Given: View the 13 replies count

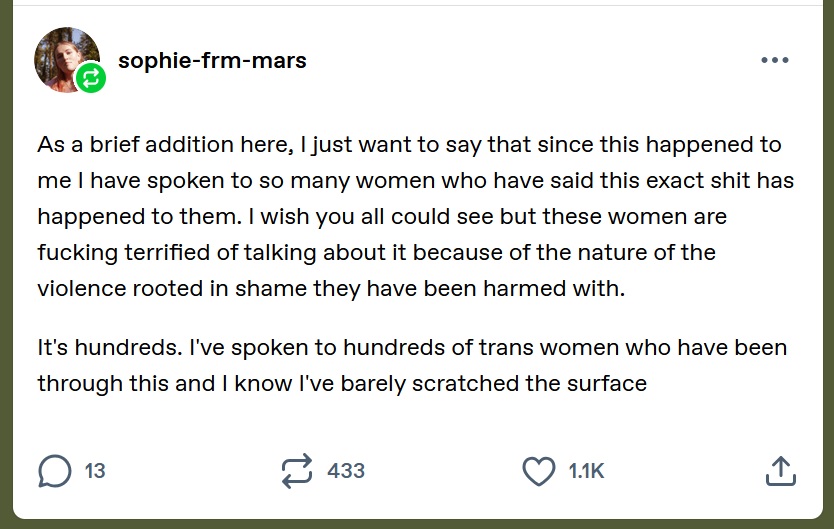Looking at the screenshot, I should point(95,470).
